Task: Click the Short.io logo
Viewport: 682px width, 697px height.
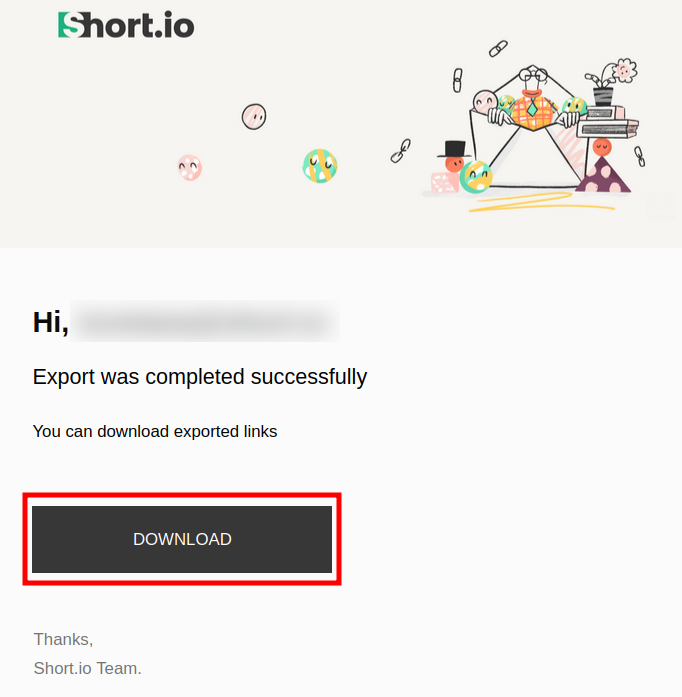Action: click(x=126, y=25)
